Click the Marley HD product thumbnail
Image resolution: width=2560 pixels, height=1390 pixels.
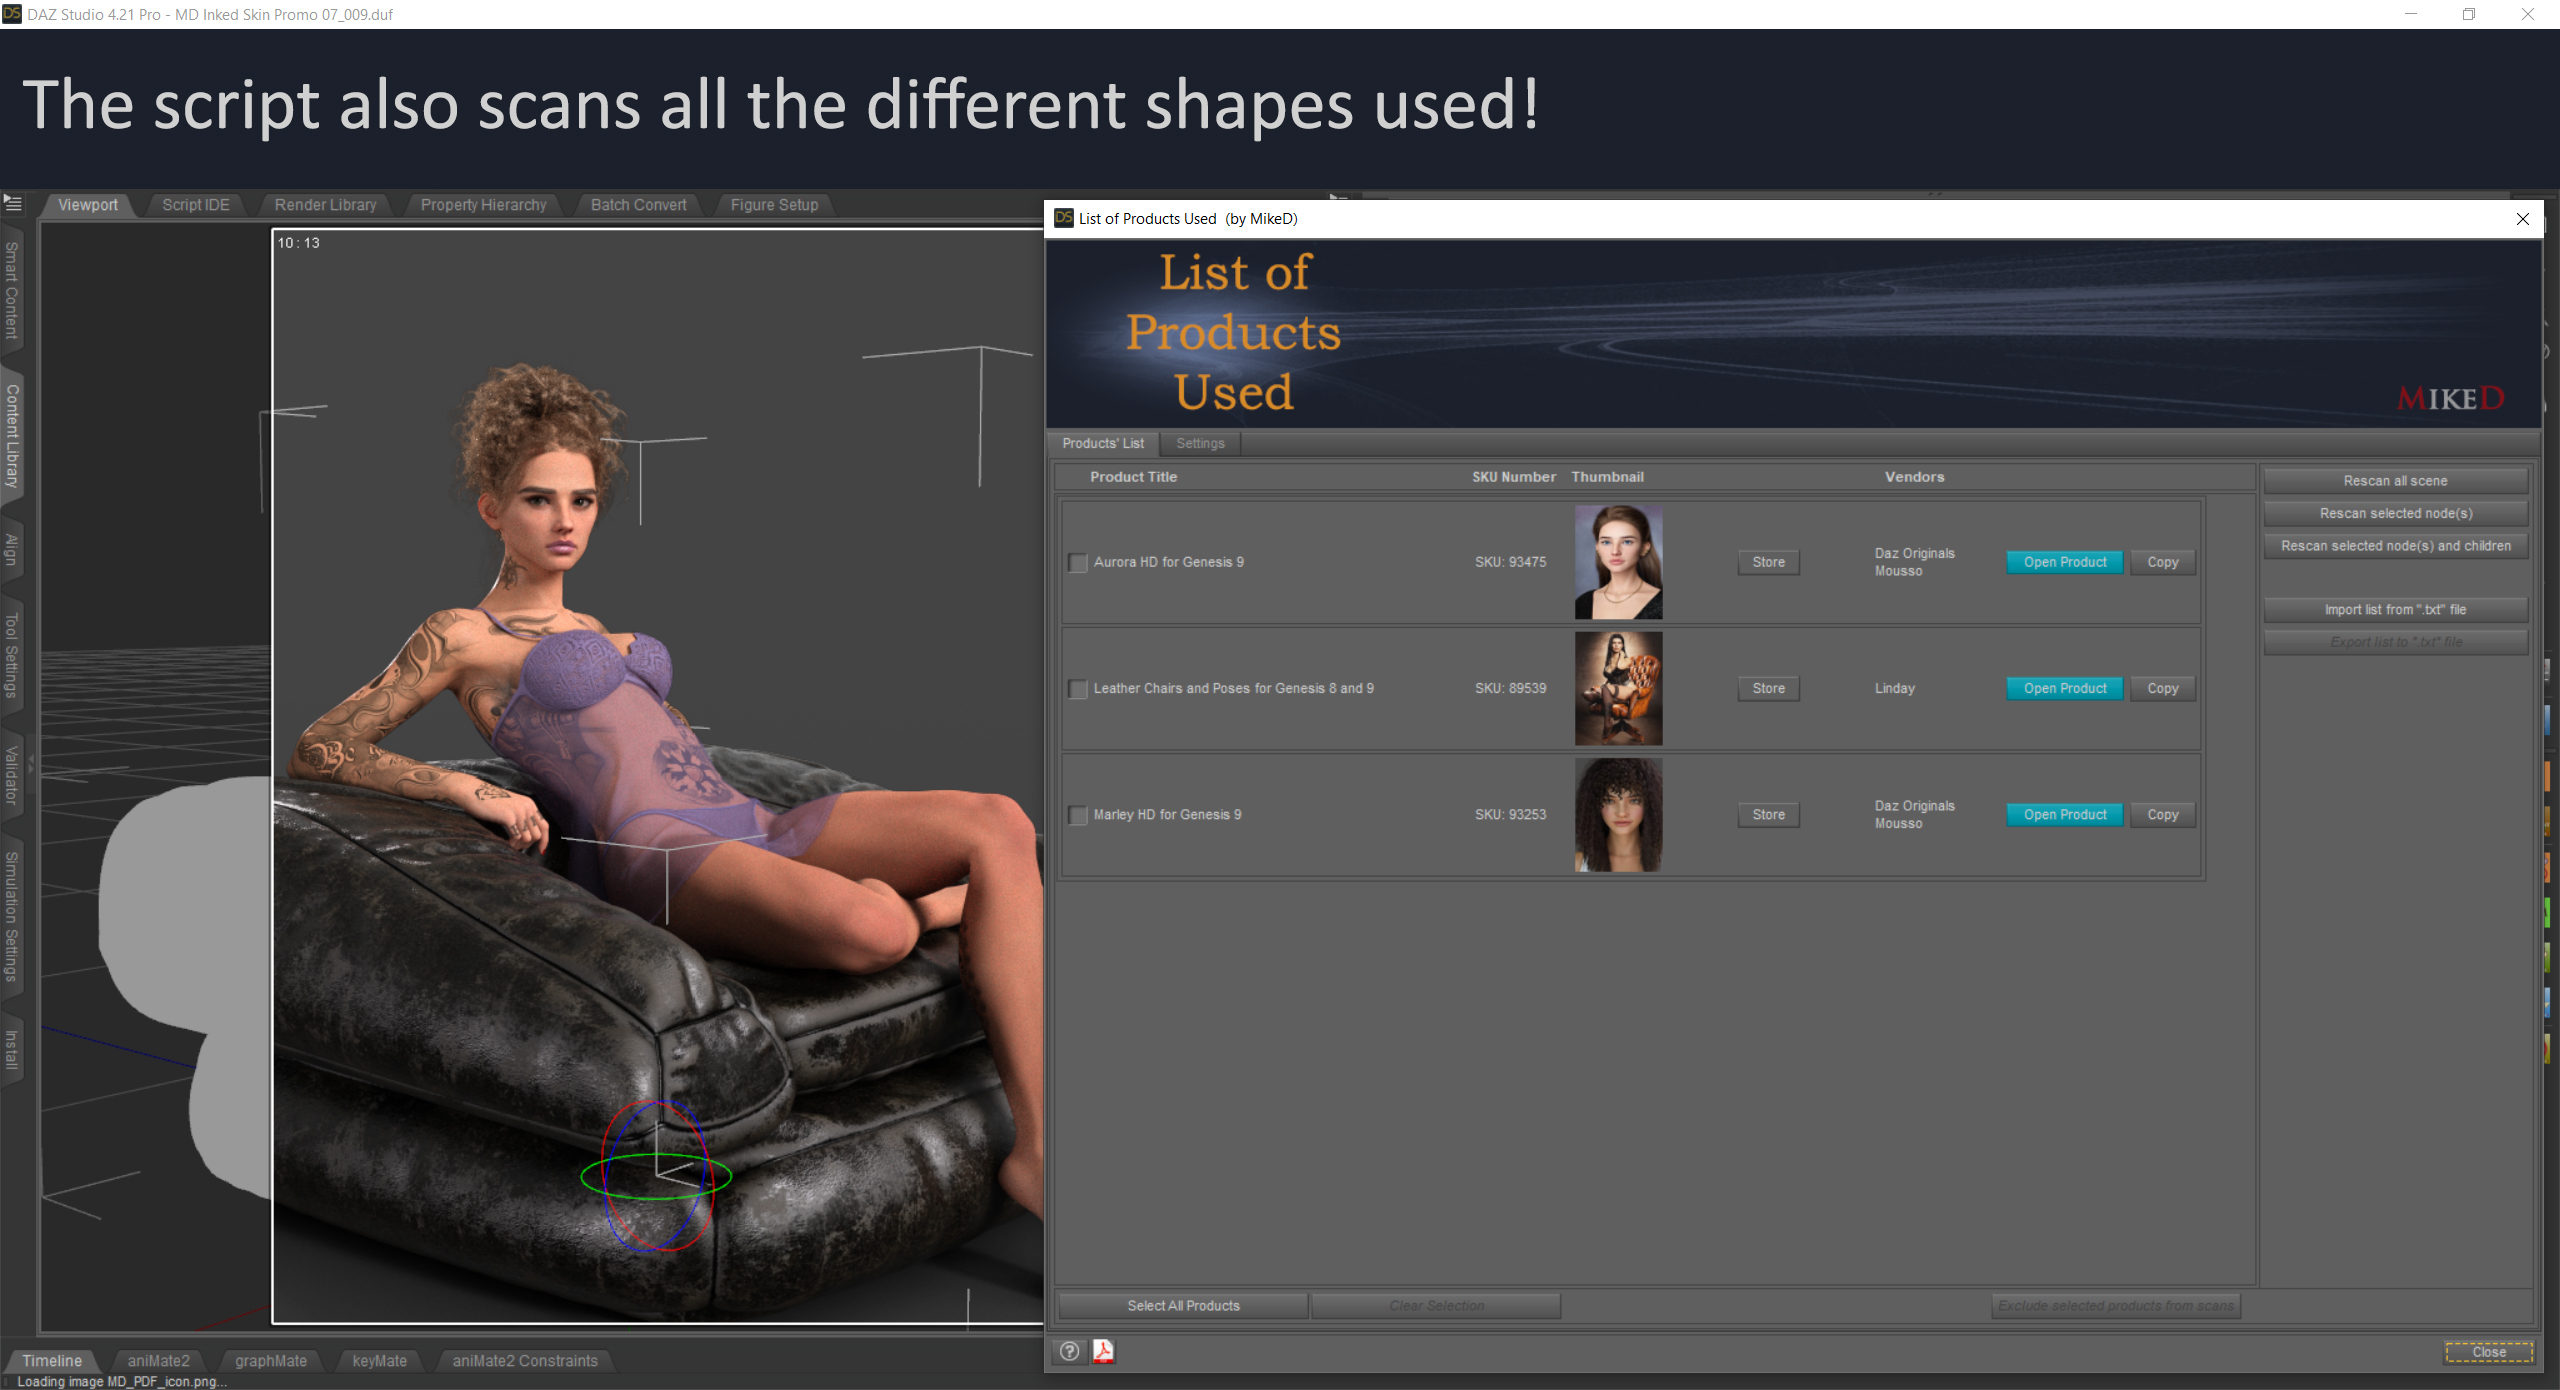tap(1618, 814)
